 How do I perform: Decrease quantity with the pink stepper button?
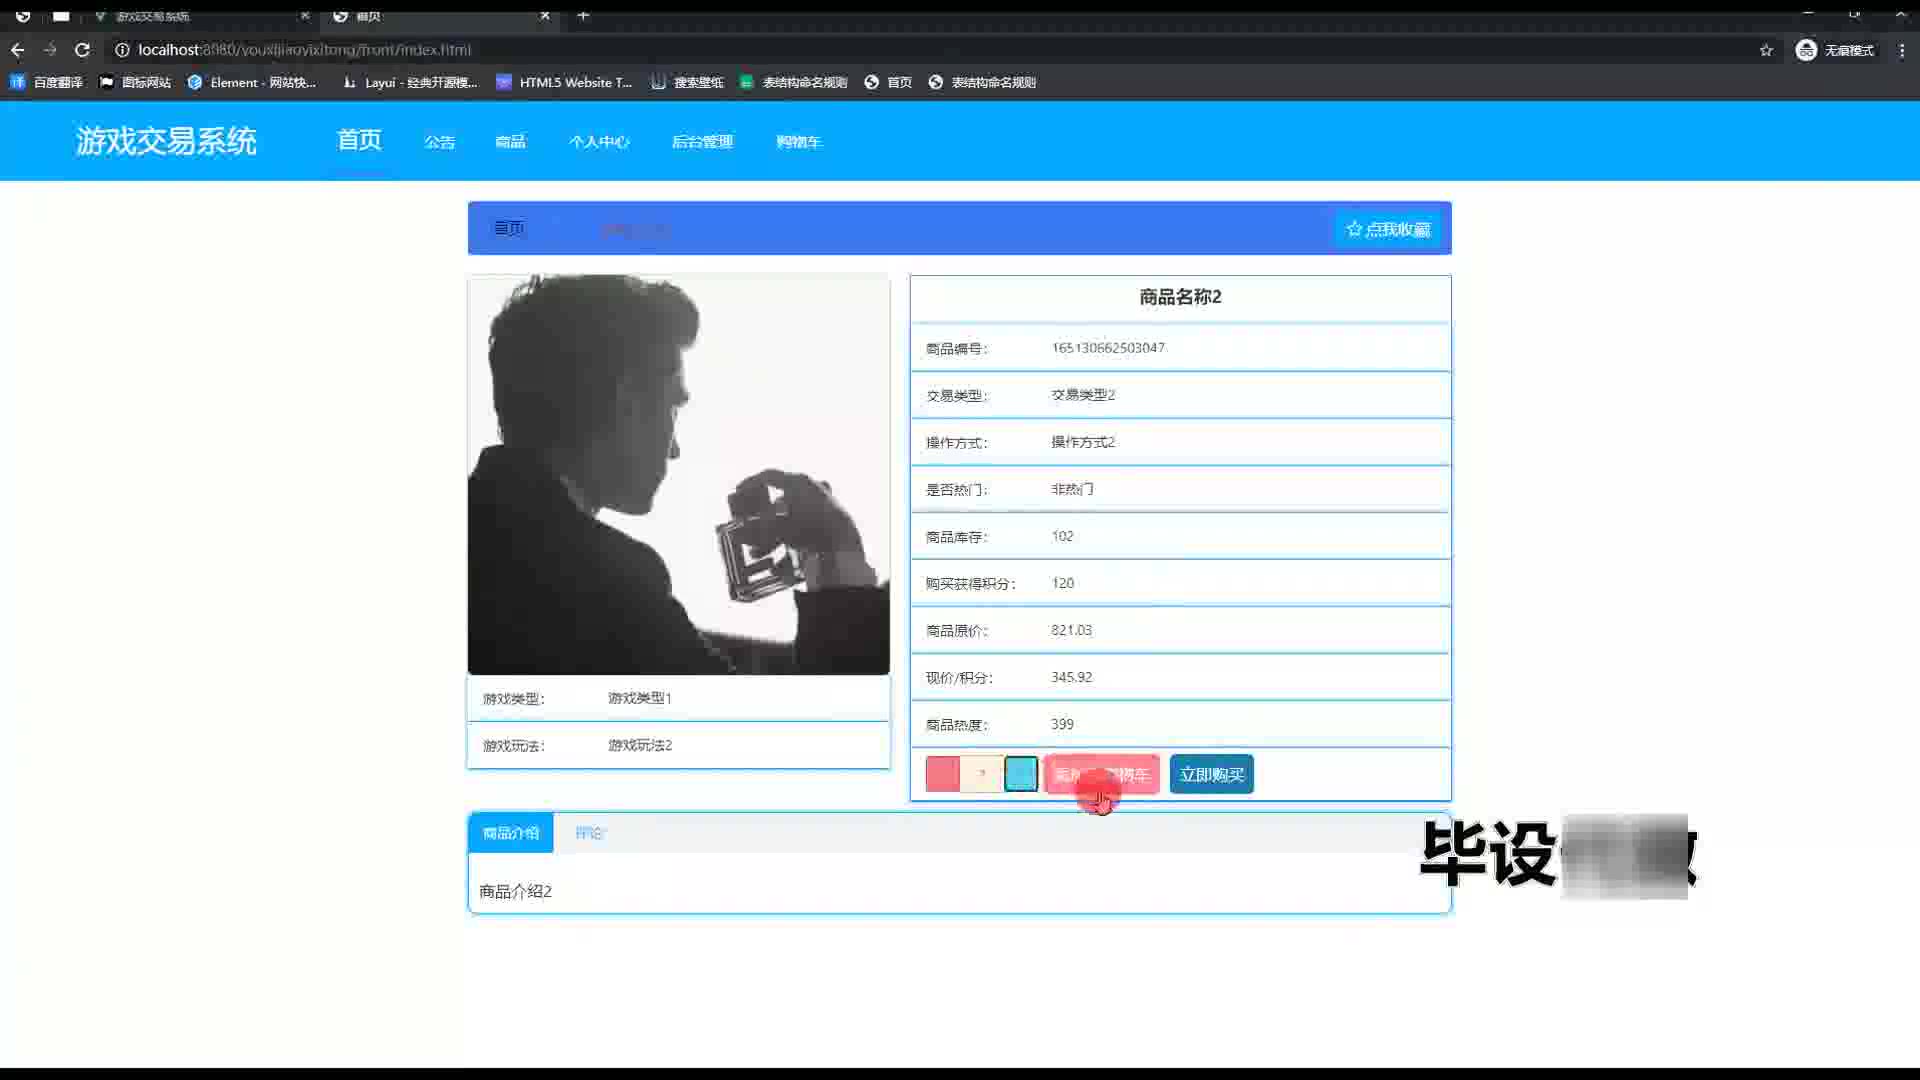[942, 774]
